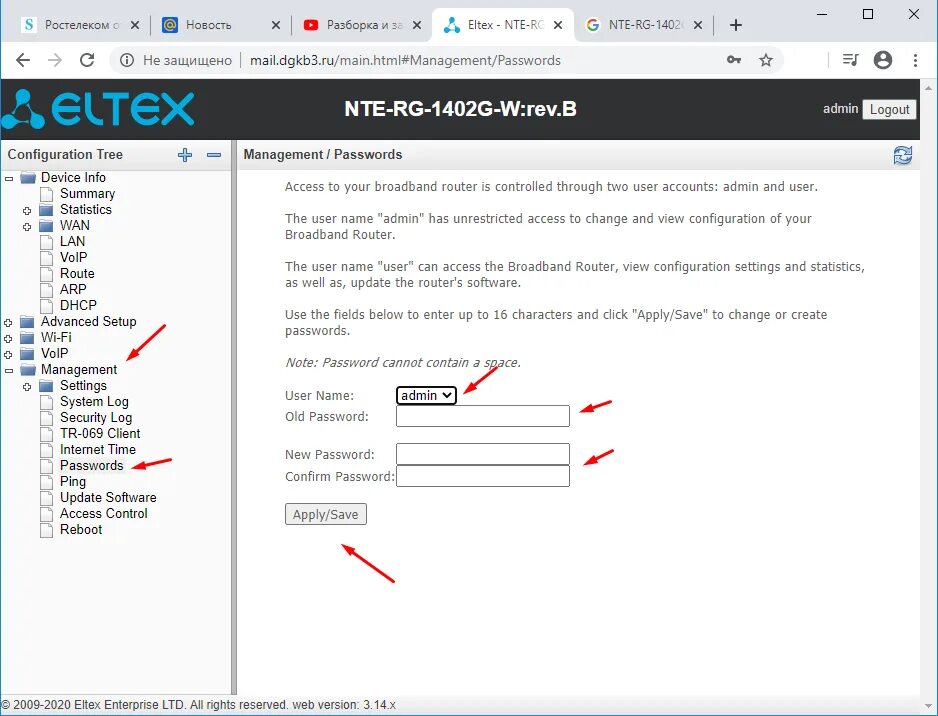This screenshot has width=938, height=716.
Task: Open the Chrome three-dot menu
Action: click(915, 60)
